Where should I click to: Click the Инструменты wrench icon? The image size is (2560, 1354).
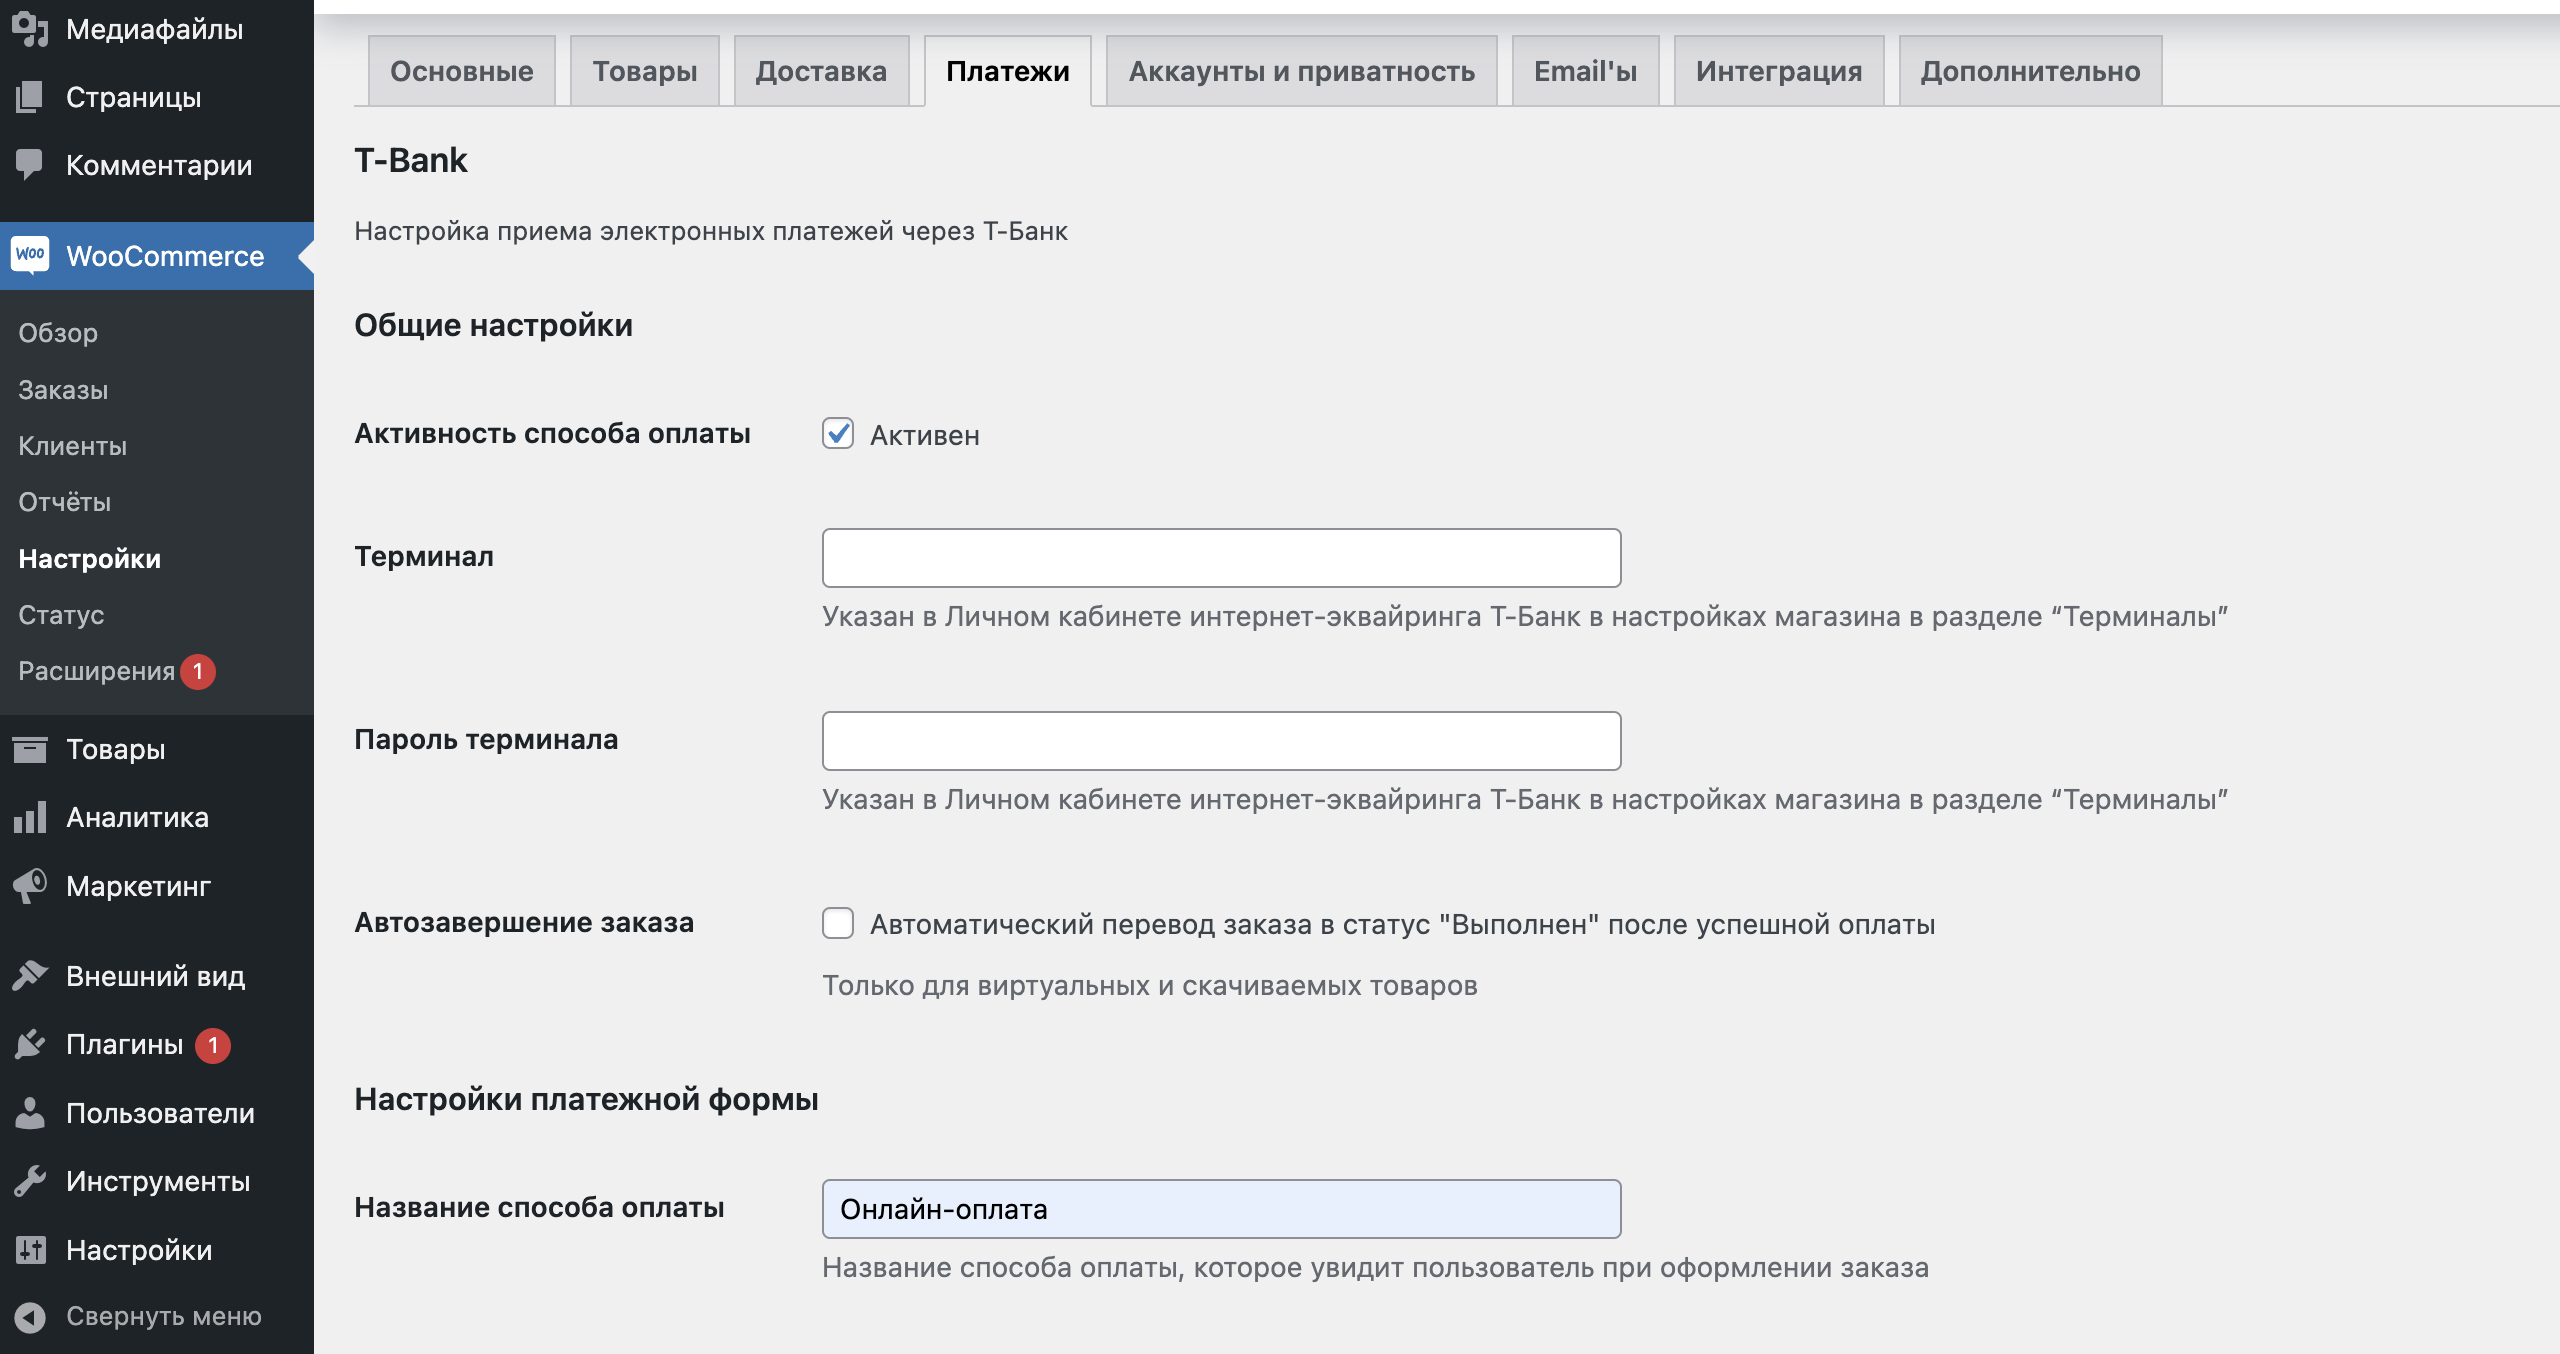pyautogui.click(x=30, y=1181)
